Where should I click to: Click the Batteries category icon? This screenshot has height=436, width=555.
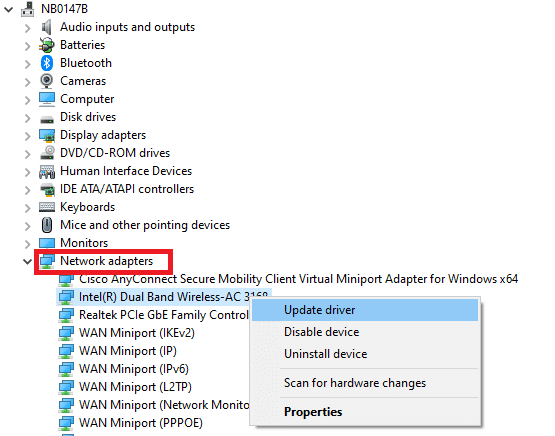point(47,45)
